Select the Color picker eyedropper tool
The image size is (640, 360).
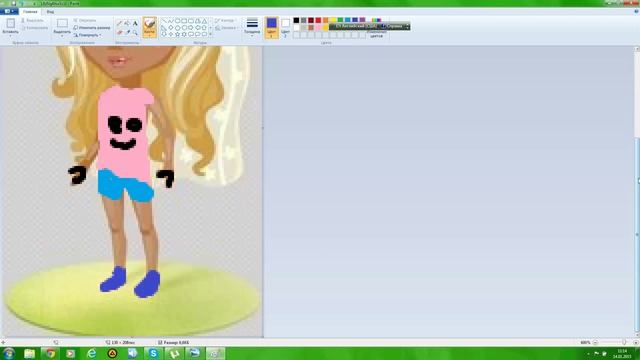click(127, 32)
